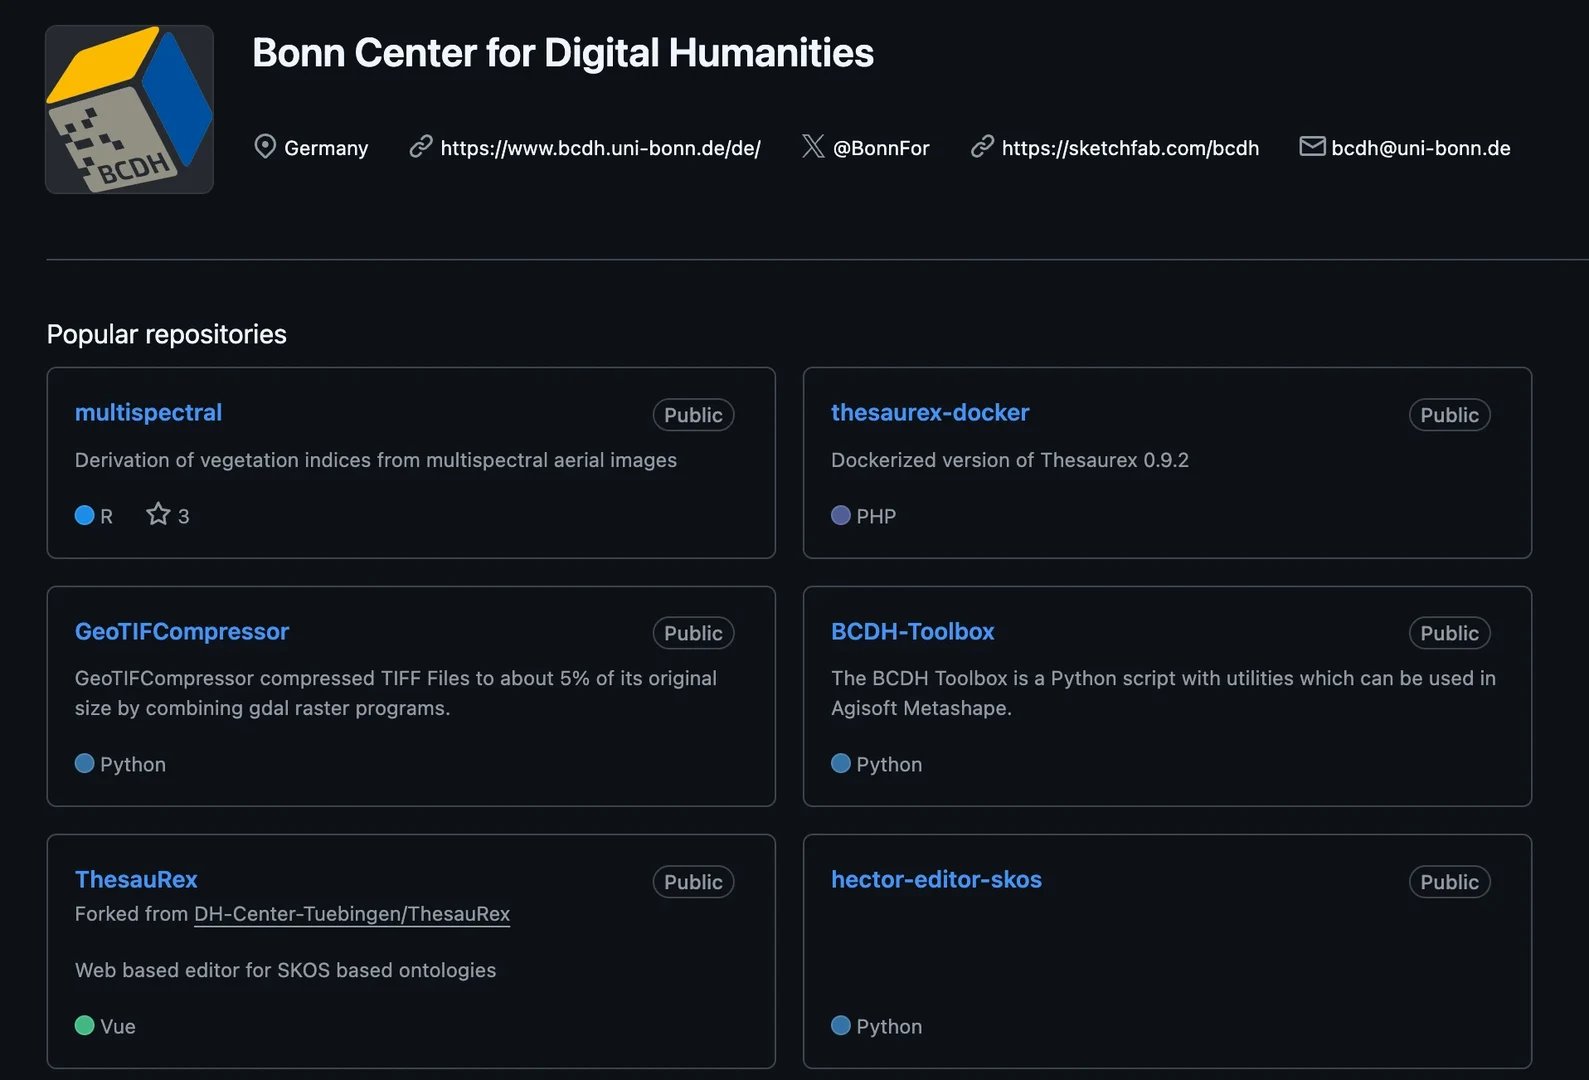The width and height of the screenshot is (1589, 1080).
Task: Click the bcdh@uni-bonn.de email link
Action: (x=1421, y=148)
